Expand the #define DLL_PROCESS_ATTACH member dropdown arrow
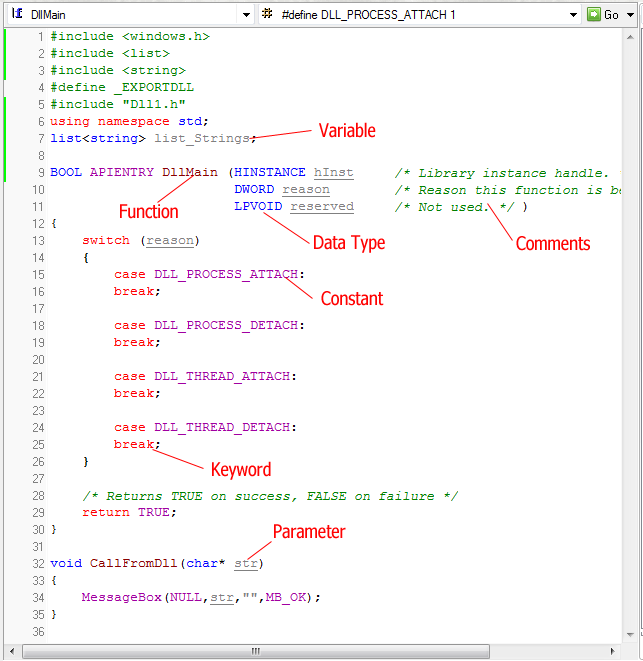This screenshot has height=661, width=643. tap(573, 15)
